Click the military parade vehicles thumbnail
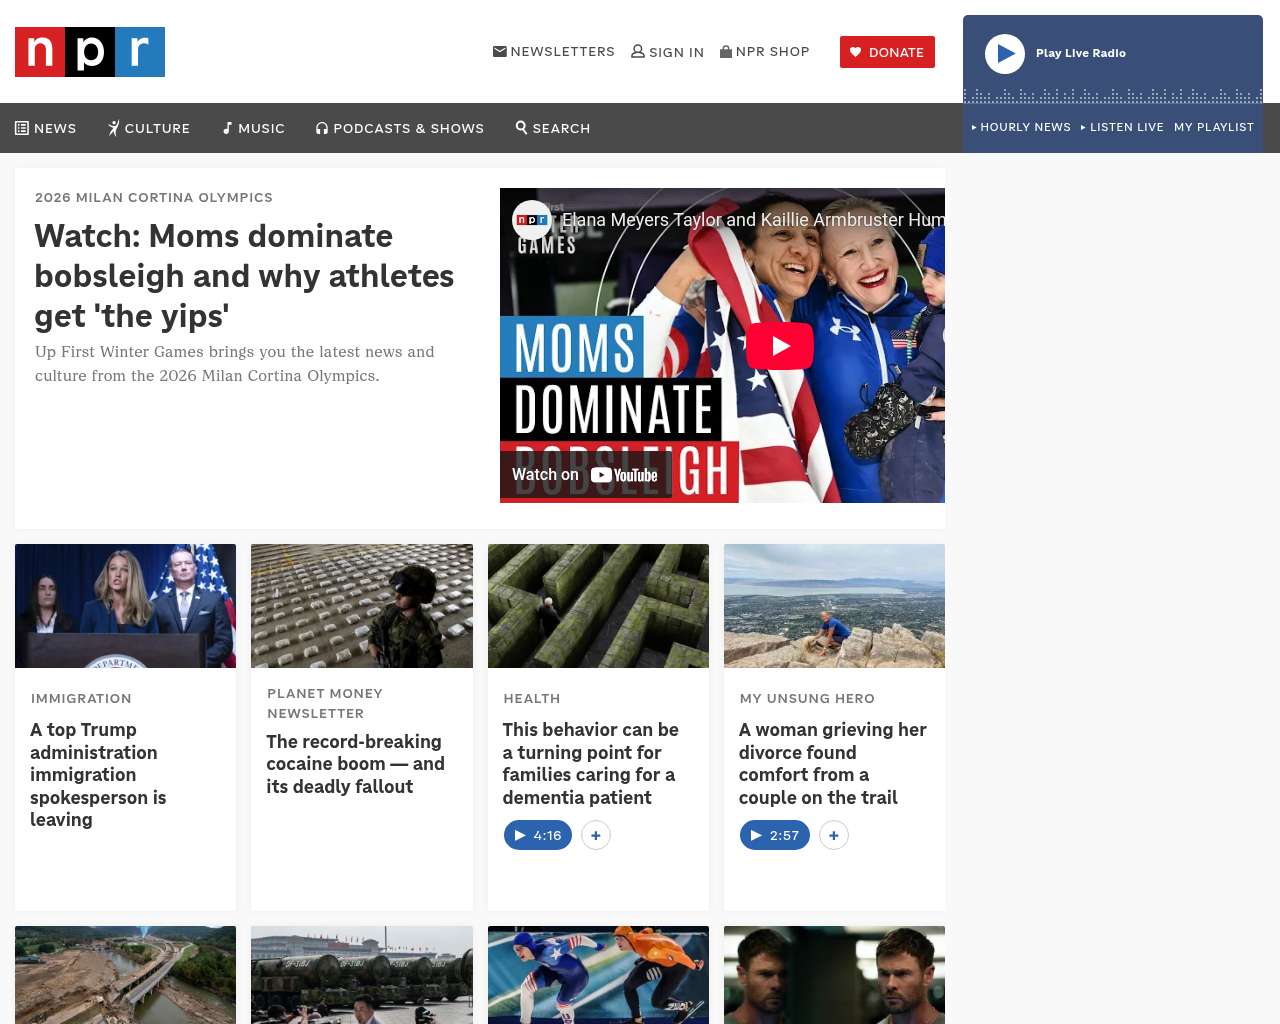1280x1024 pixels. 362,975
